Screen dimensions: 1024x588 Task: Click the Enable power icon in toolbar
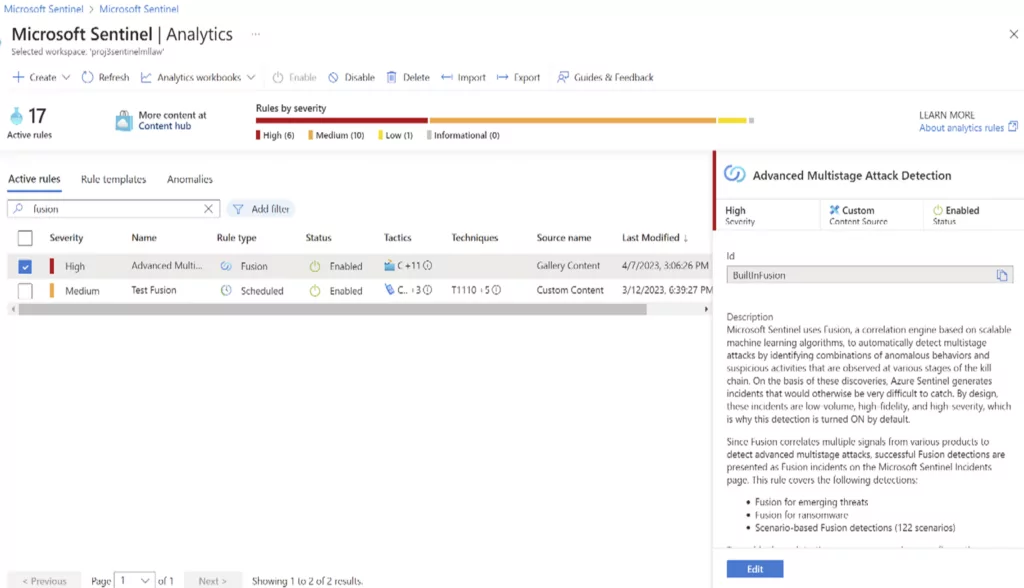click(278, 77)
